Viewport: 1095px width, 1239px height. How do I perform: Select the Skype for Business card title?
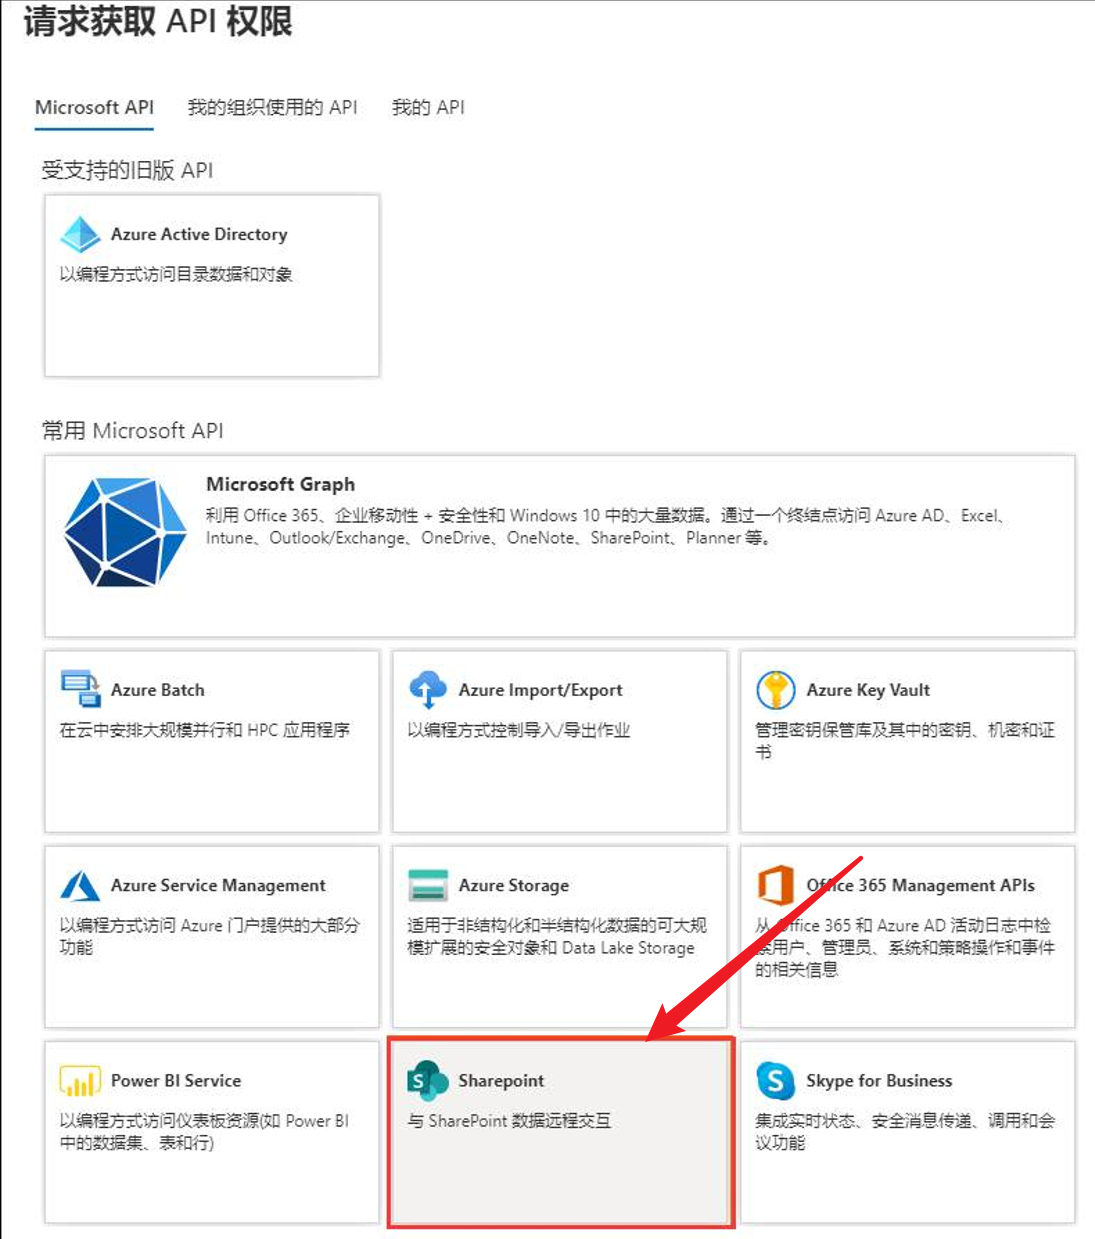click(879, 1081)
